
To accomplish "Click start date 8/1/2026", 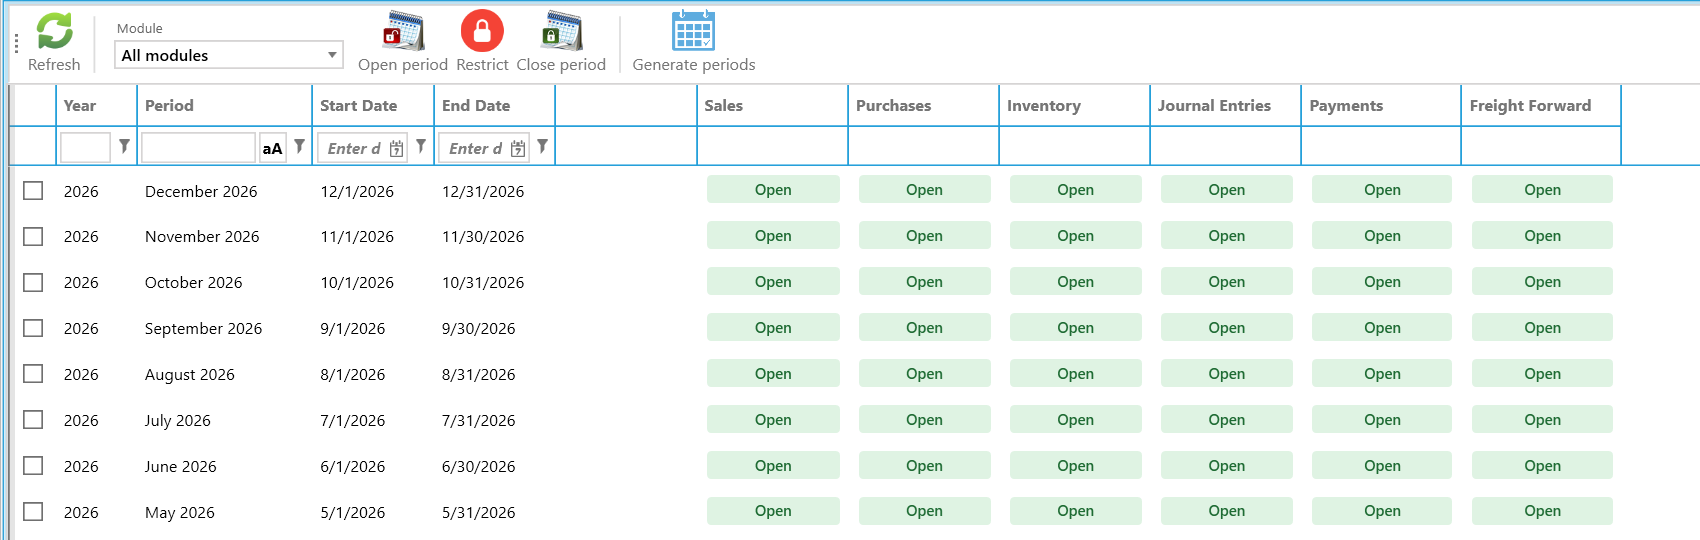I will click(x=352, y=375).
